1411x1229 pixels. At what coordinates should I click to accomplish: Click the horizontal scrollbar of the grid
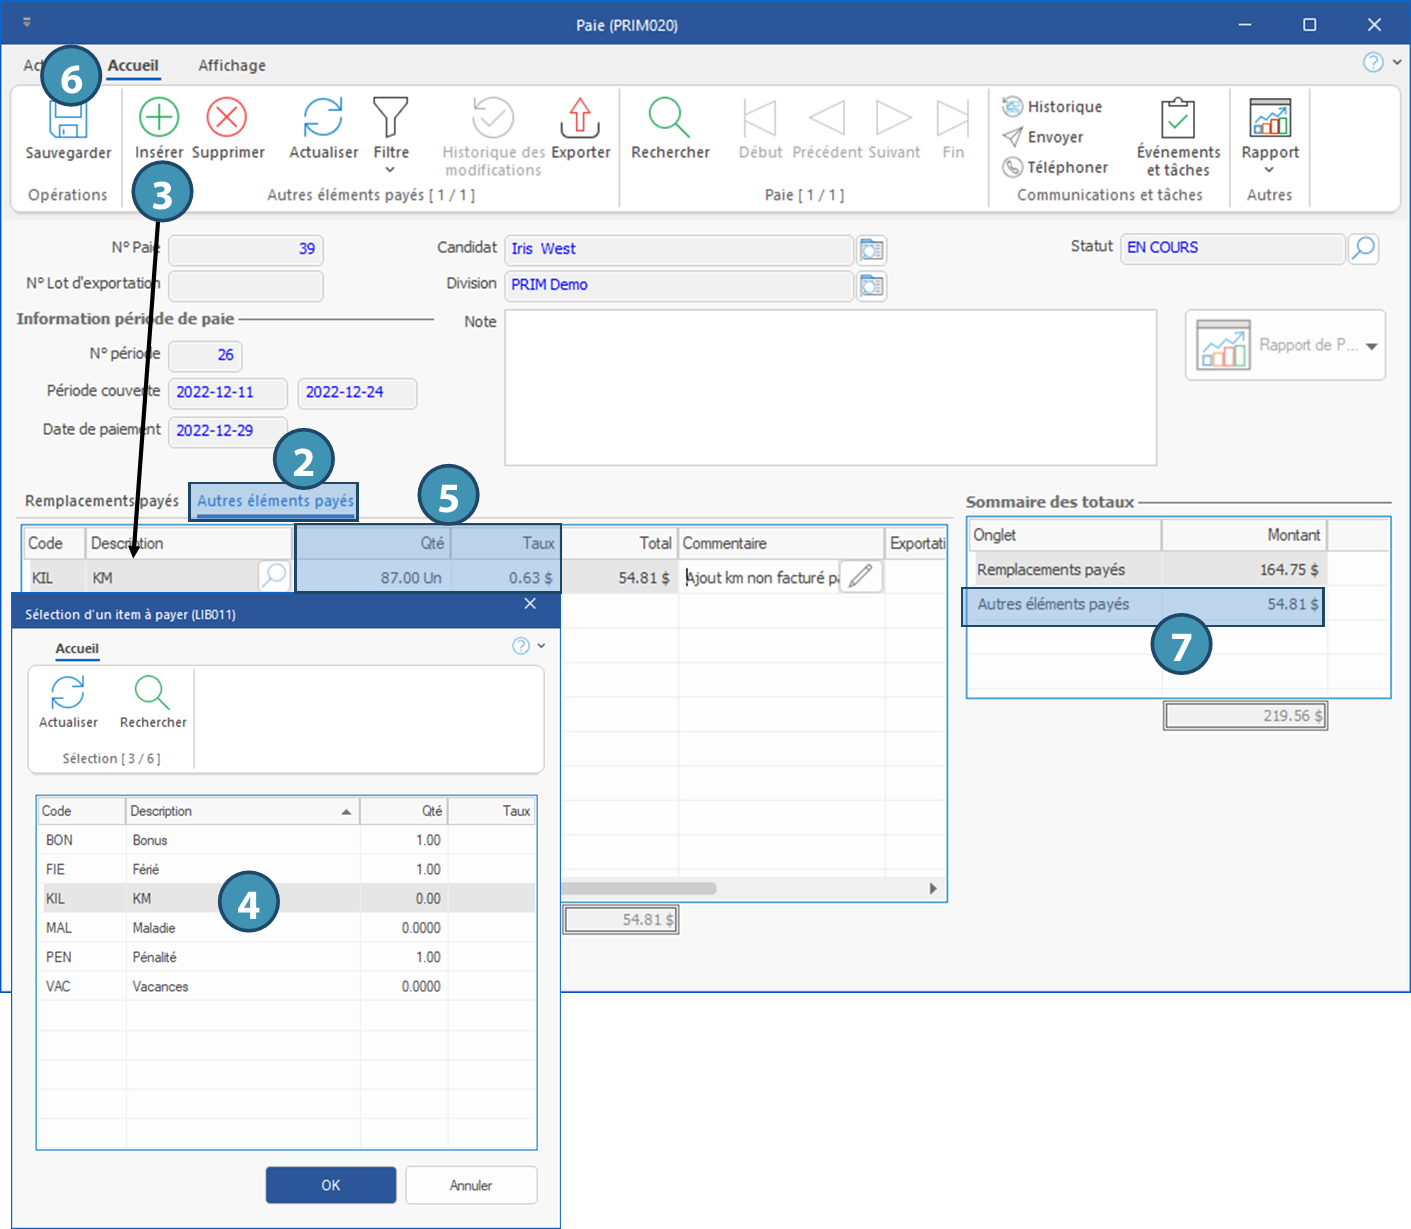640,888
